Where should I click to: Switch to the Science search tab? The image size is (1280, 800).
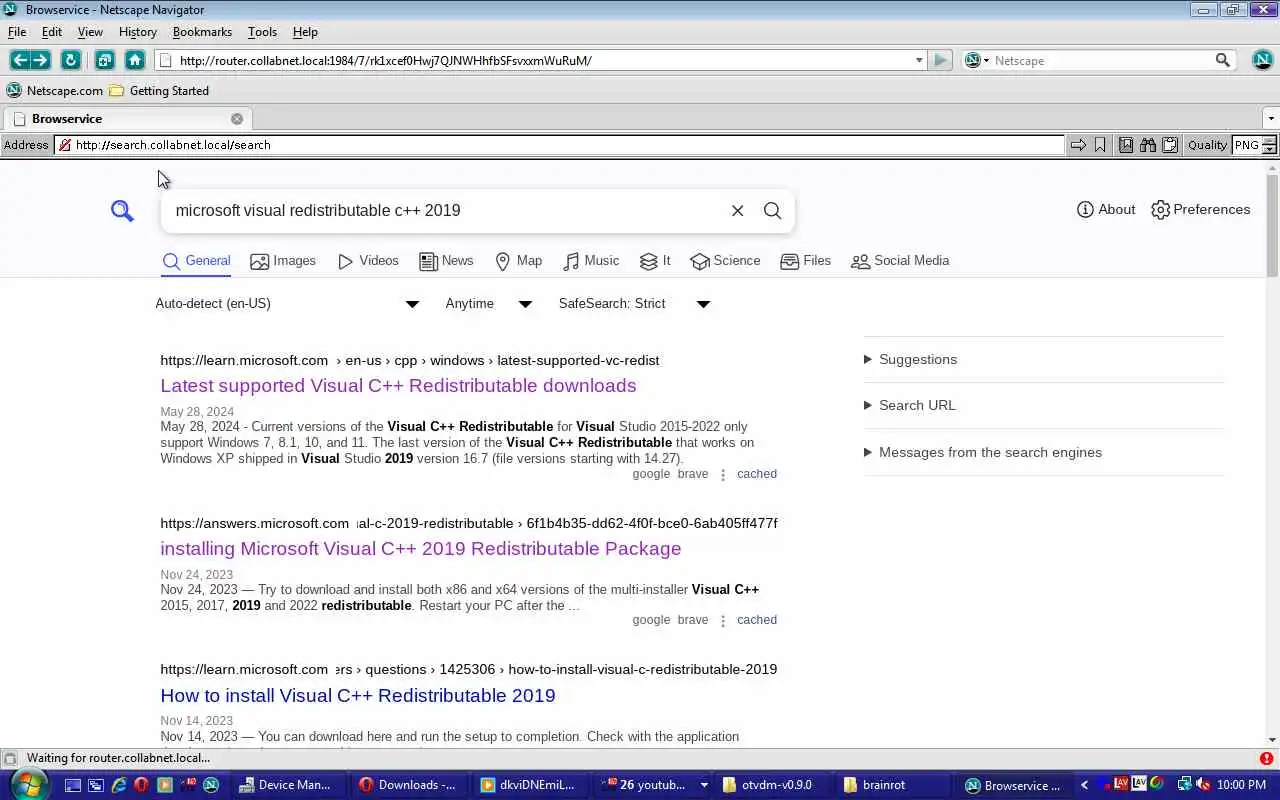point(725,261)
